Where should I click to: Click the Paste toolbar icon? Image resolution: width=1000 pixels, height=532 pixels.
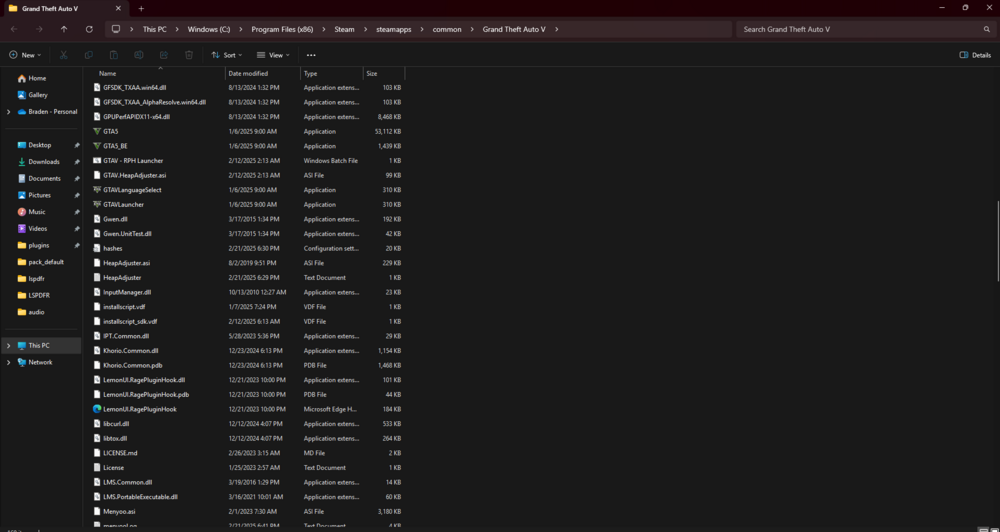(114, 55)
